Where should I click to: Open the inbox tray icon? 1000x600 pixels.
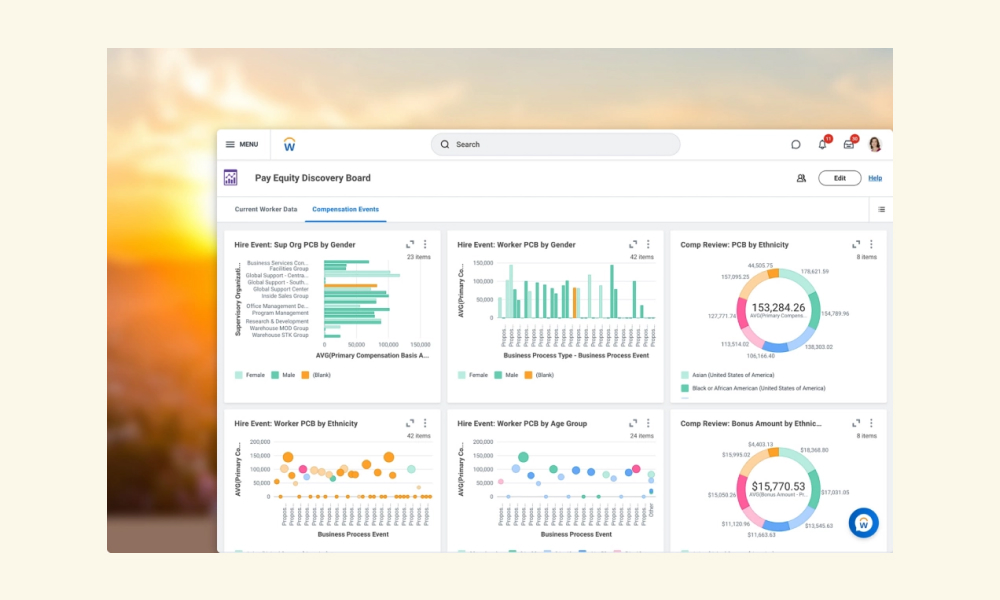click(x=849, y=145)
